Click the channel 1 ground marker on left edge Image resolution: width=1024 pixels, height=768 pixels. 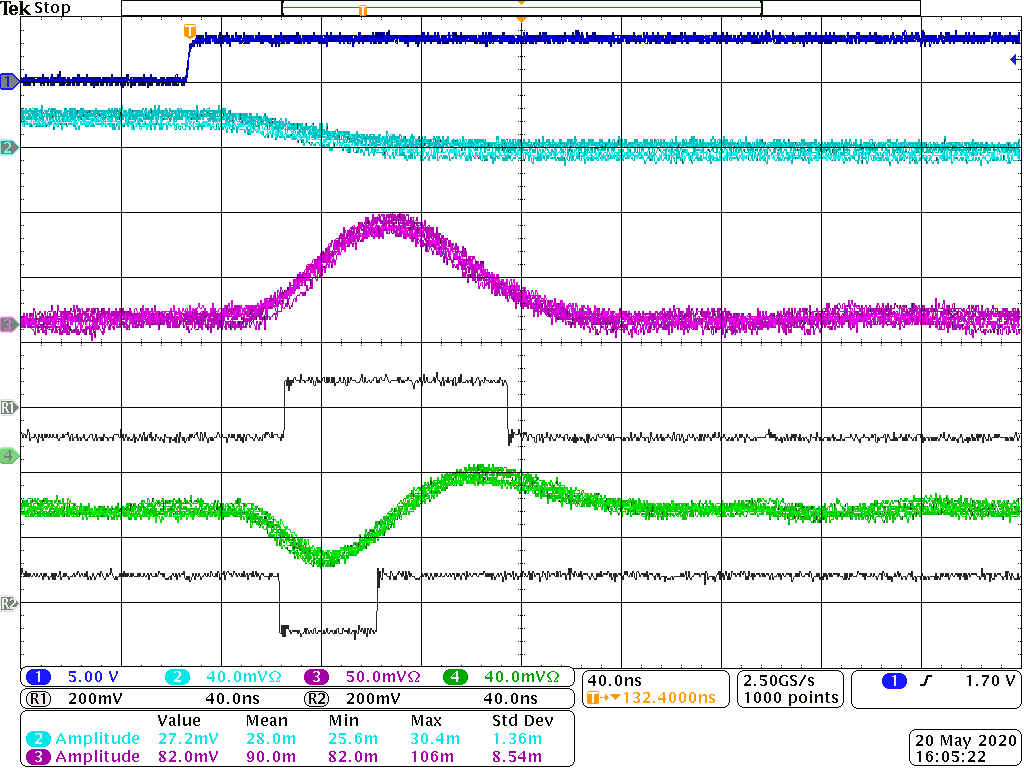click(9, 82)
